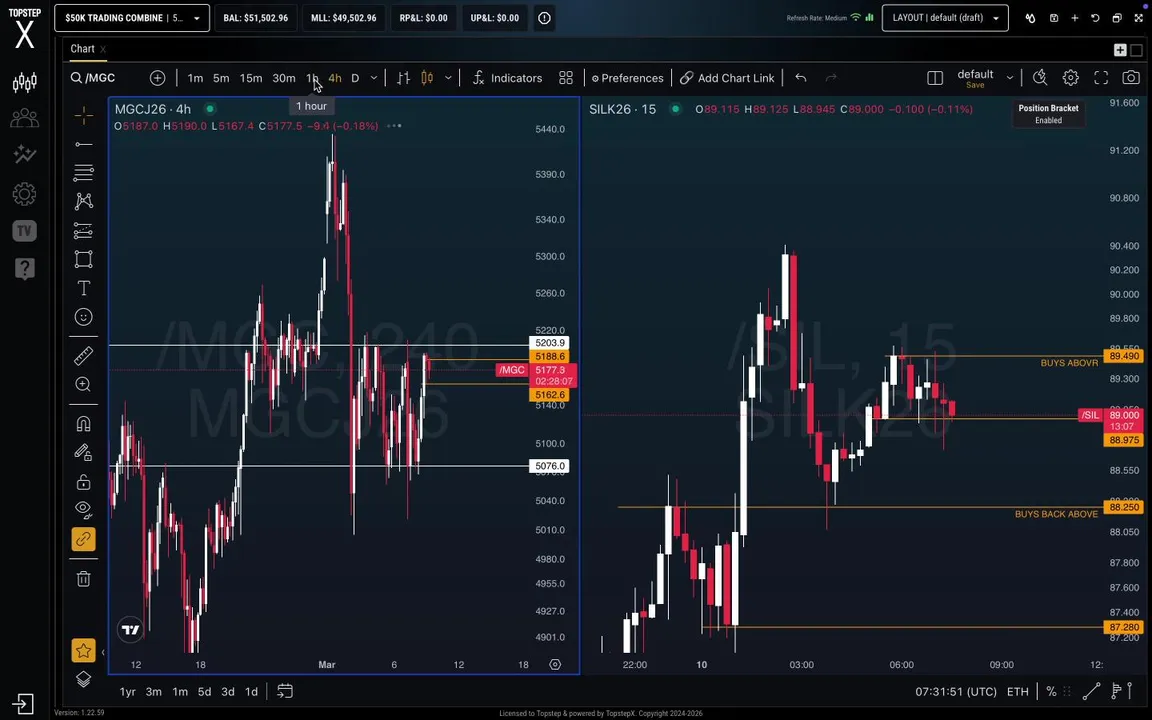
Task: Open the sidebar settings gear
Action: (24, 194)
